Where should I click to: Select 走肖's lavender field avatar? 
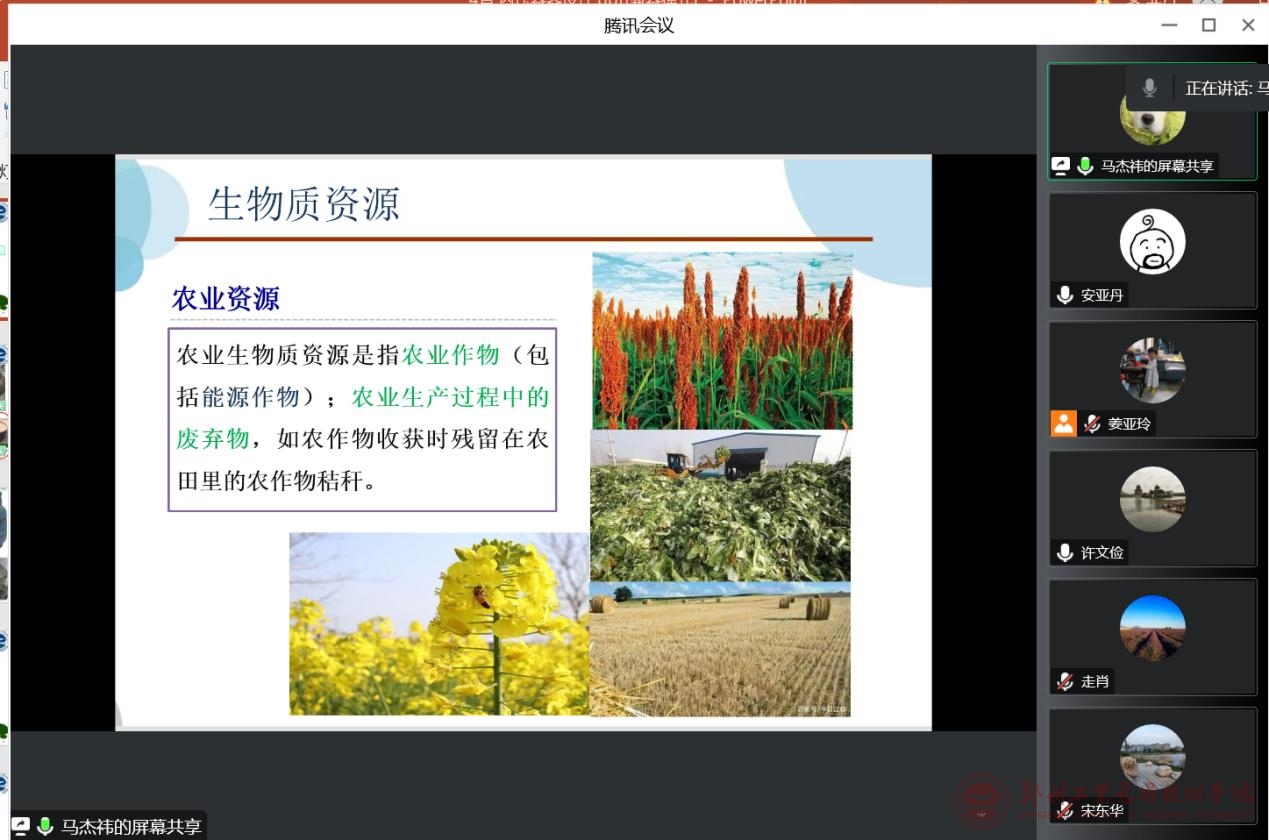(1152, 628)
